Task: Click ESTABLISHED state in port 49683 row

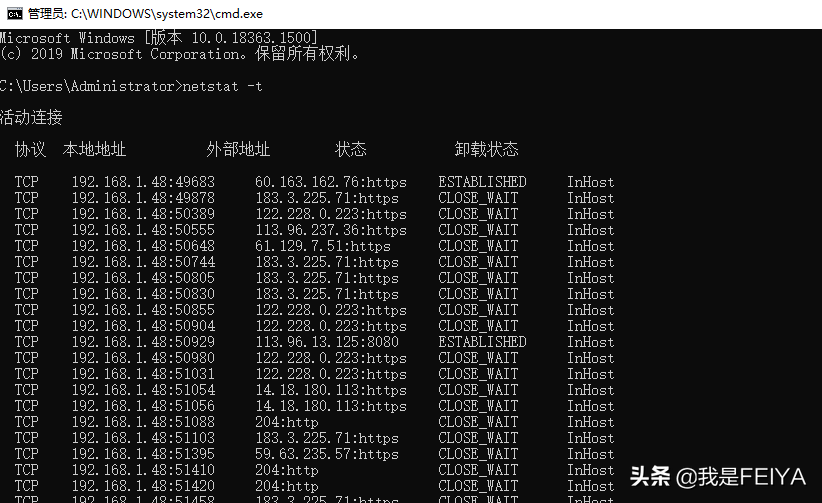Action: click(x=482, y=182)
